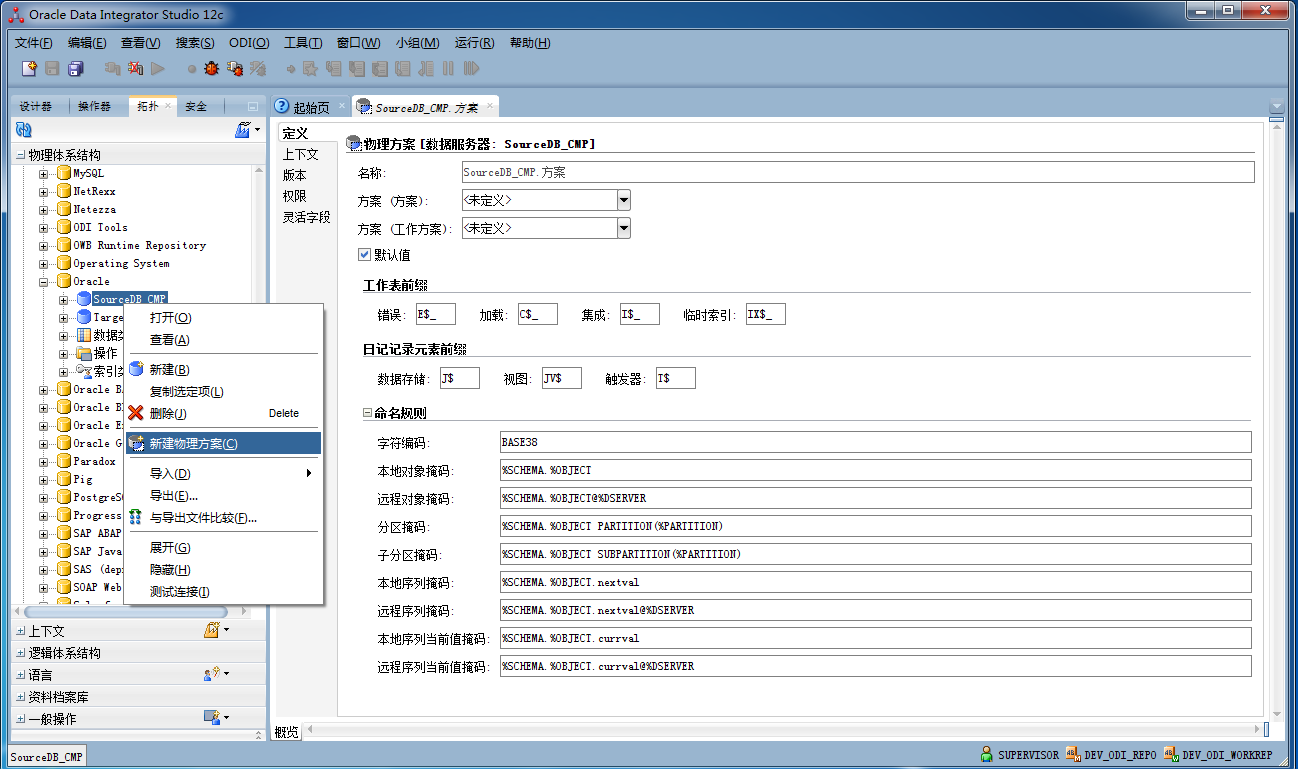Expand the 逻辑体系结构 accordion panel
The image size is (1298, 769).
click(21, 653)
